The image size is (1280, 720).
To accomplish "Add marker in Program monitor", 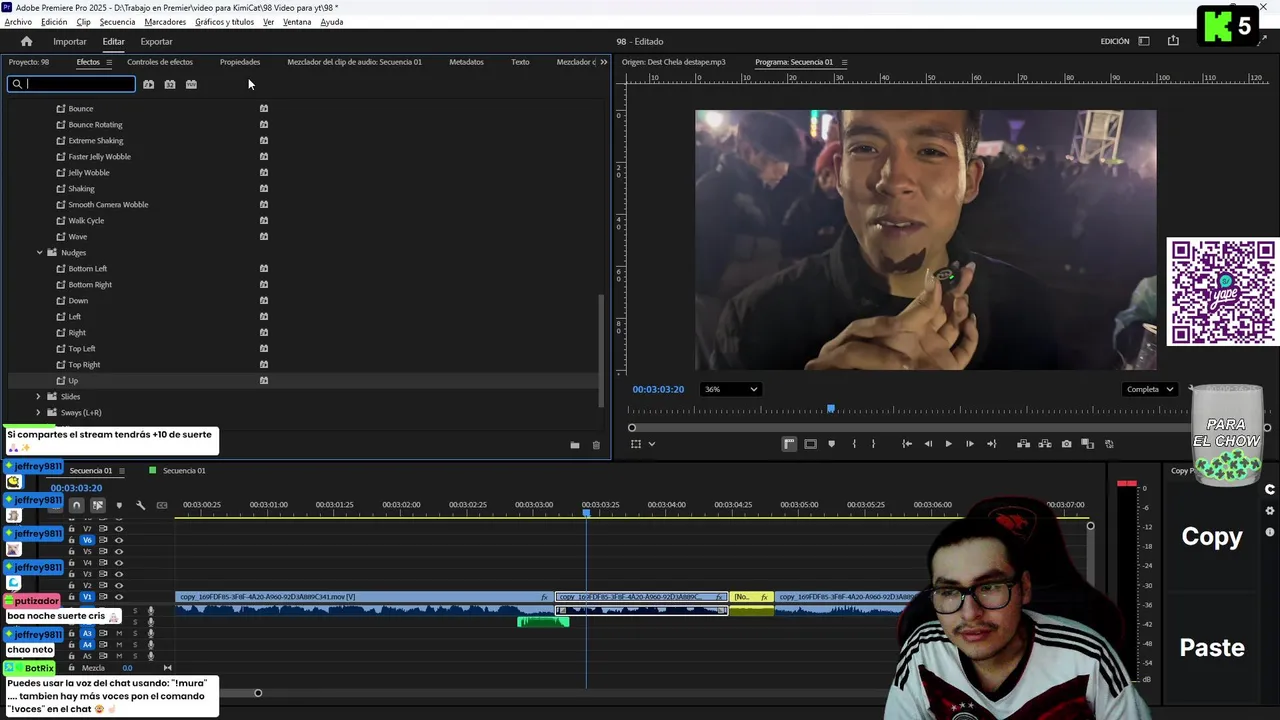I will pos(831,444).
